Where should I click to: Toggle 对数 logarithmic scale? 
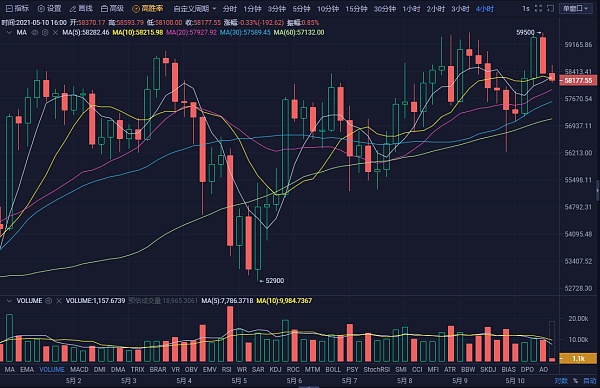tap(561, 381)
